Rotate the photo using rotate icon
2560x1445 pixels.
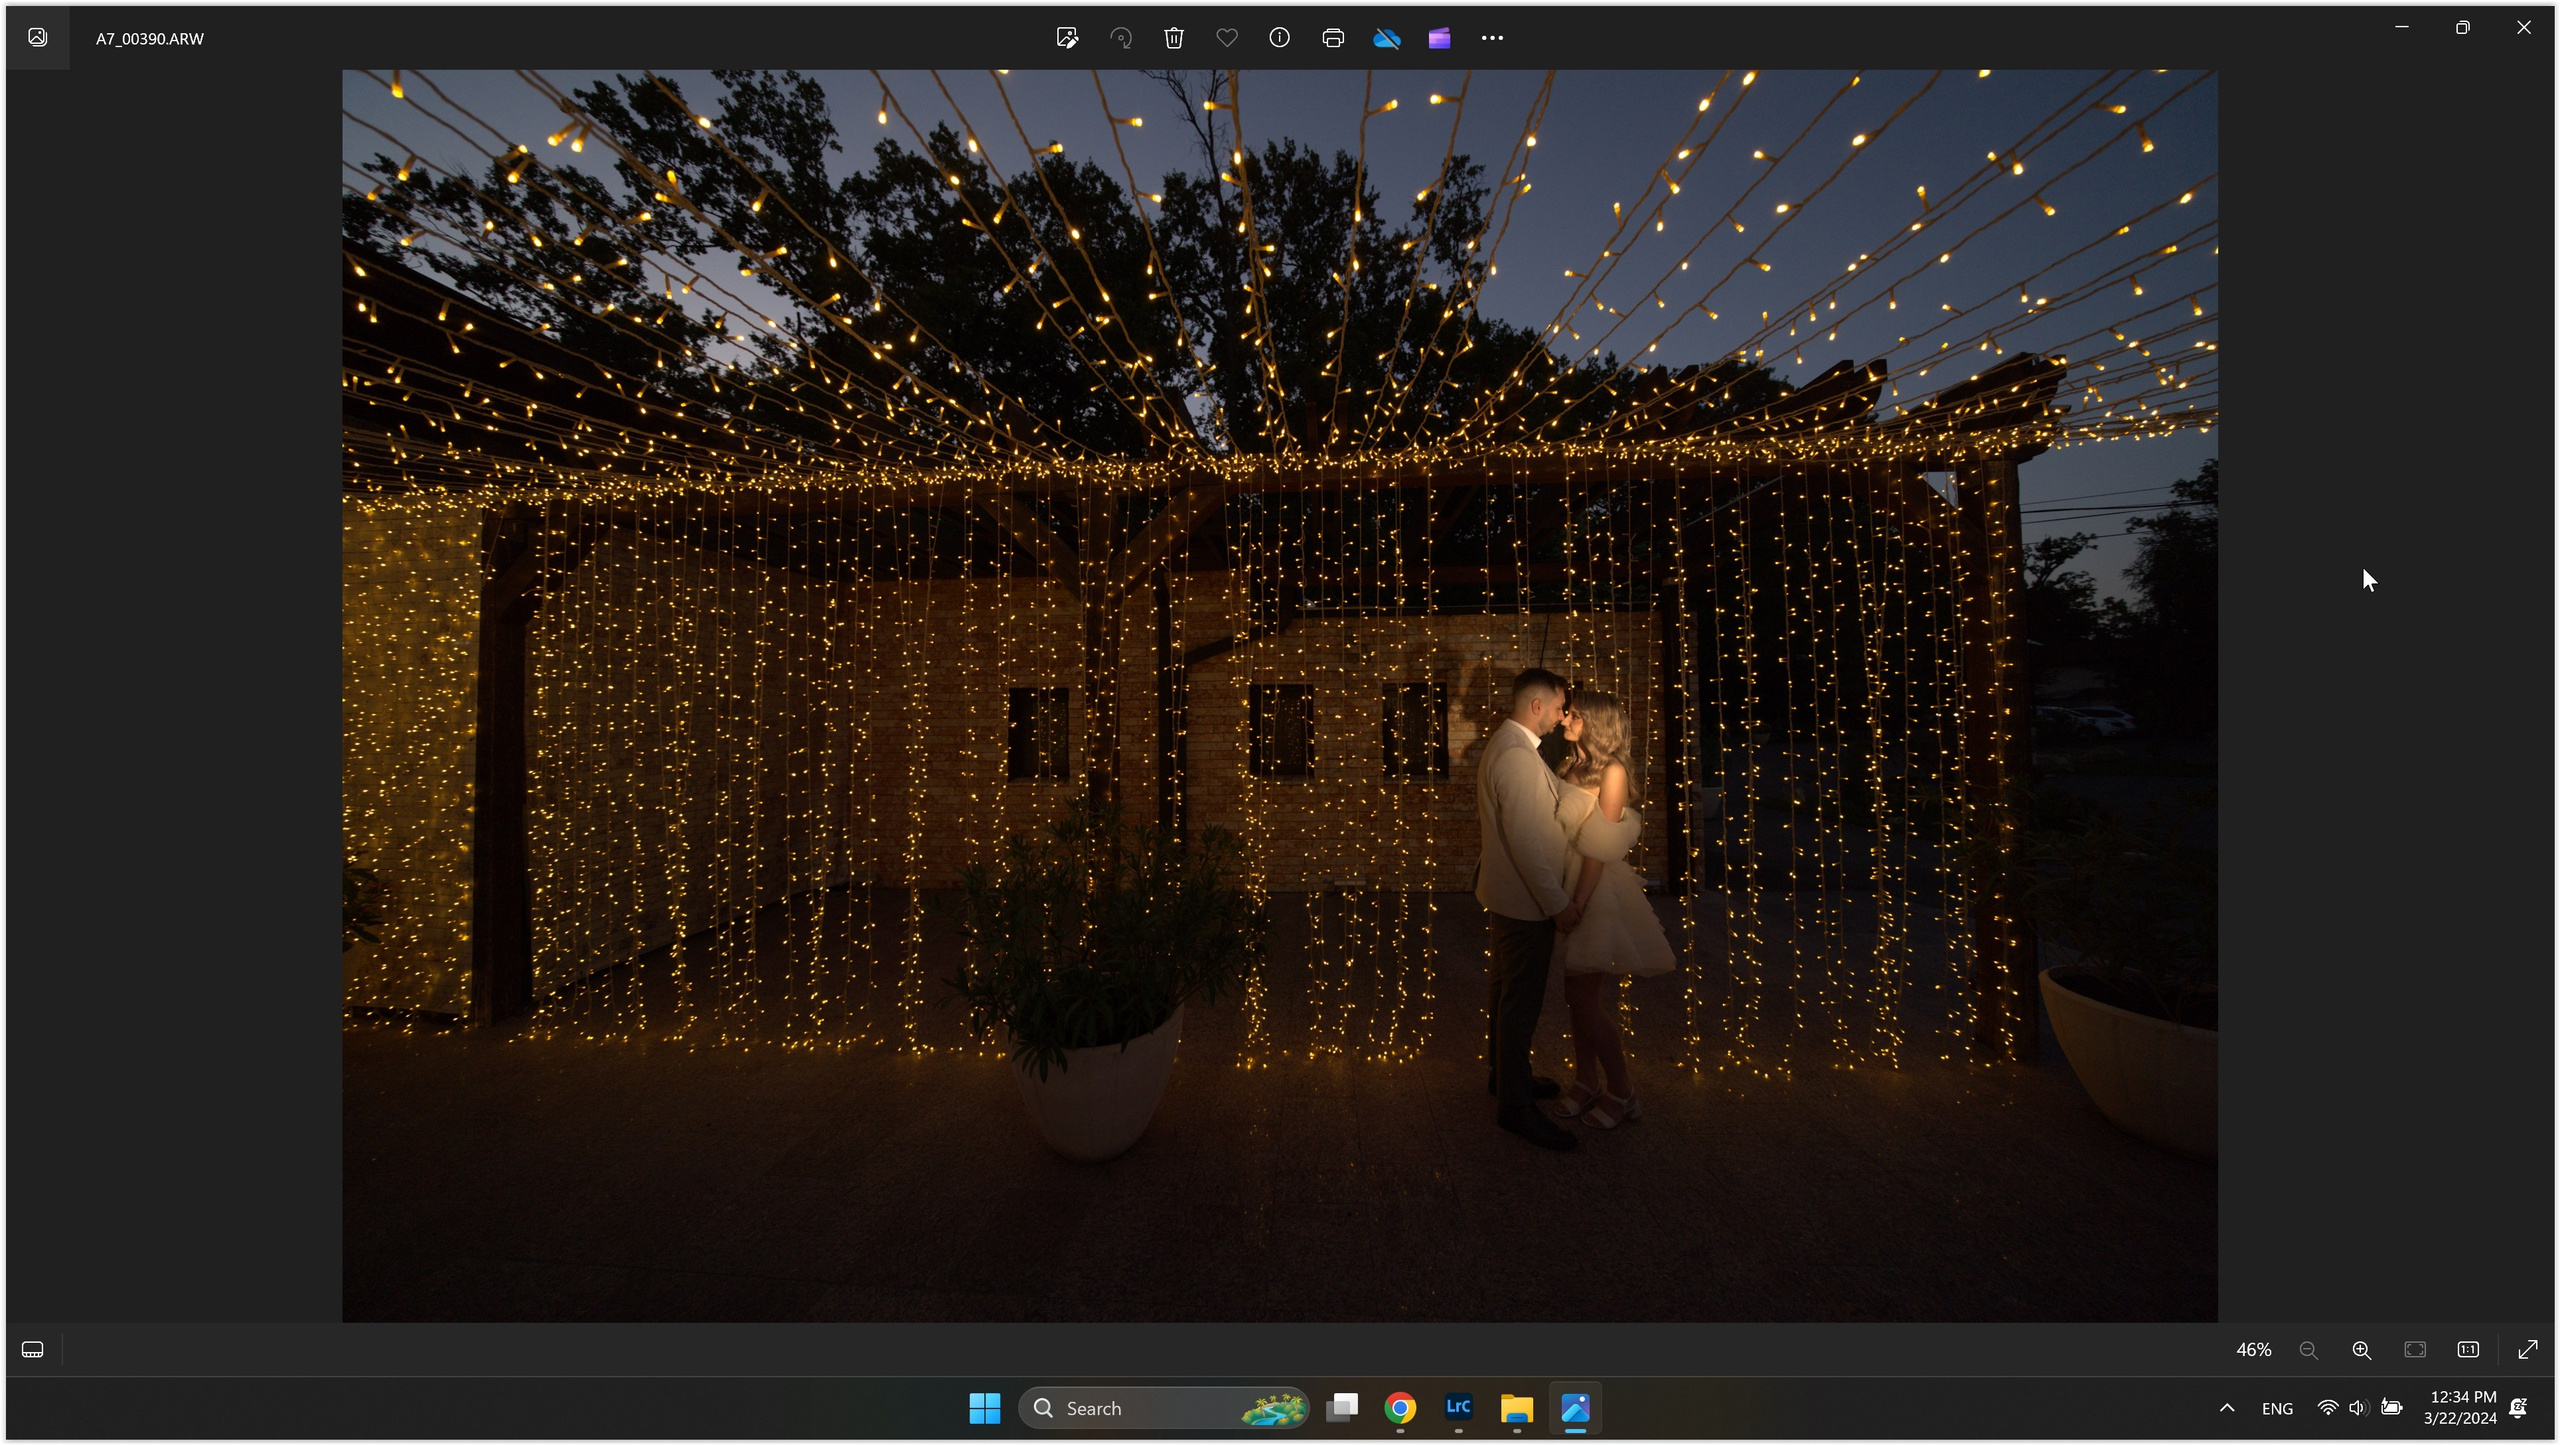[x=1121, y=38]
